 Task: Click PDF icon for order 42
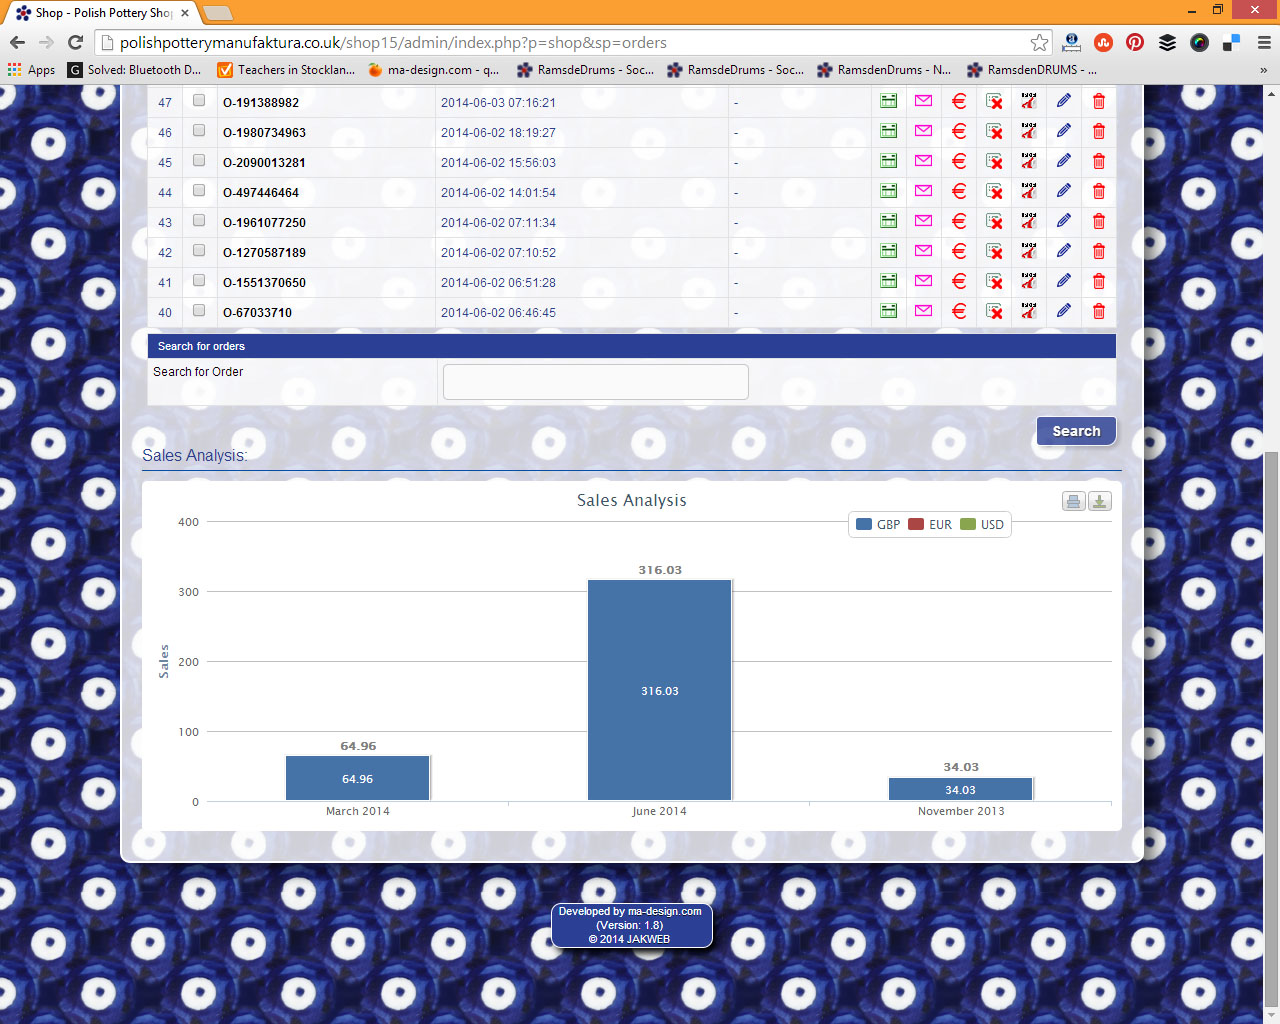pyautogui.click(x=1028, y=251)
